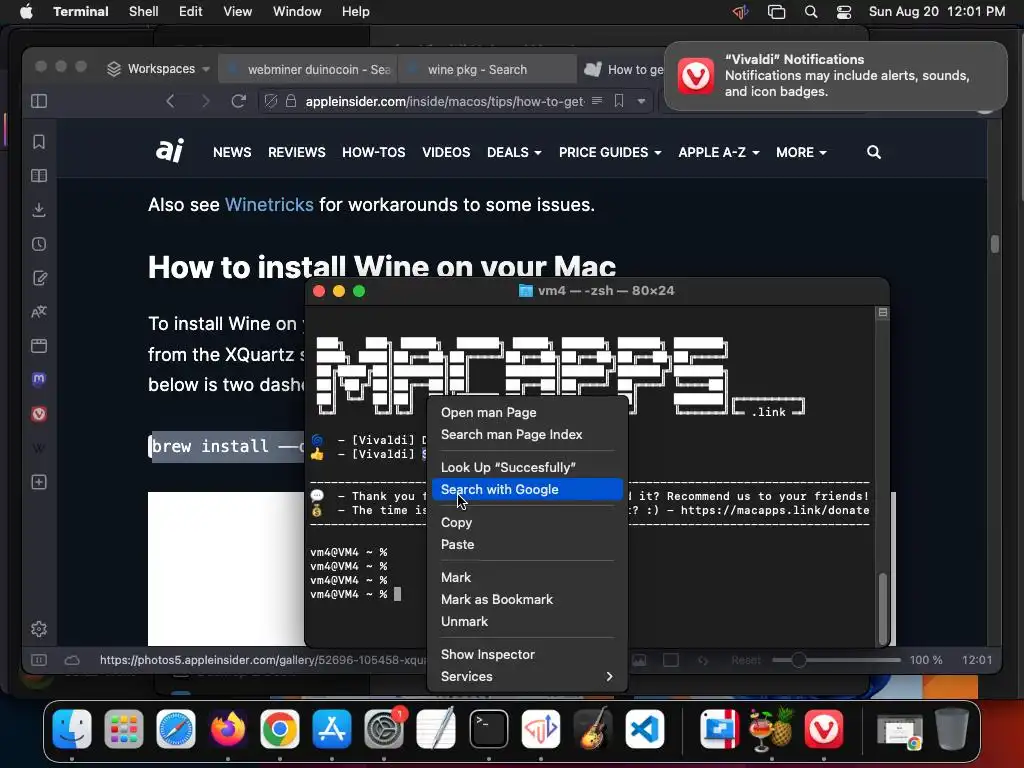The width and height of the screenshot is (1024, 768).
Task: Toggle panel button in Vivaldi status bar
Action: pos(39,660)
